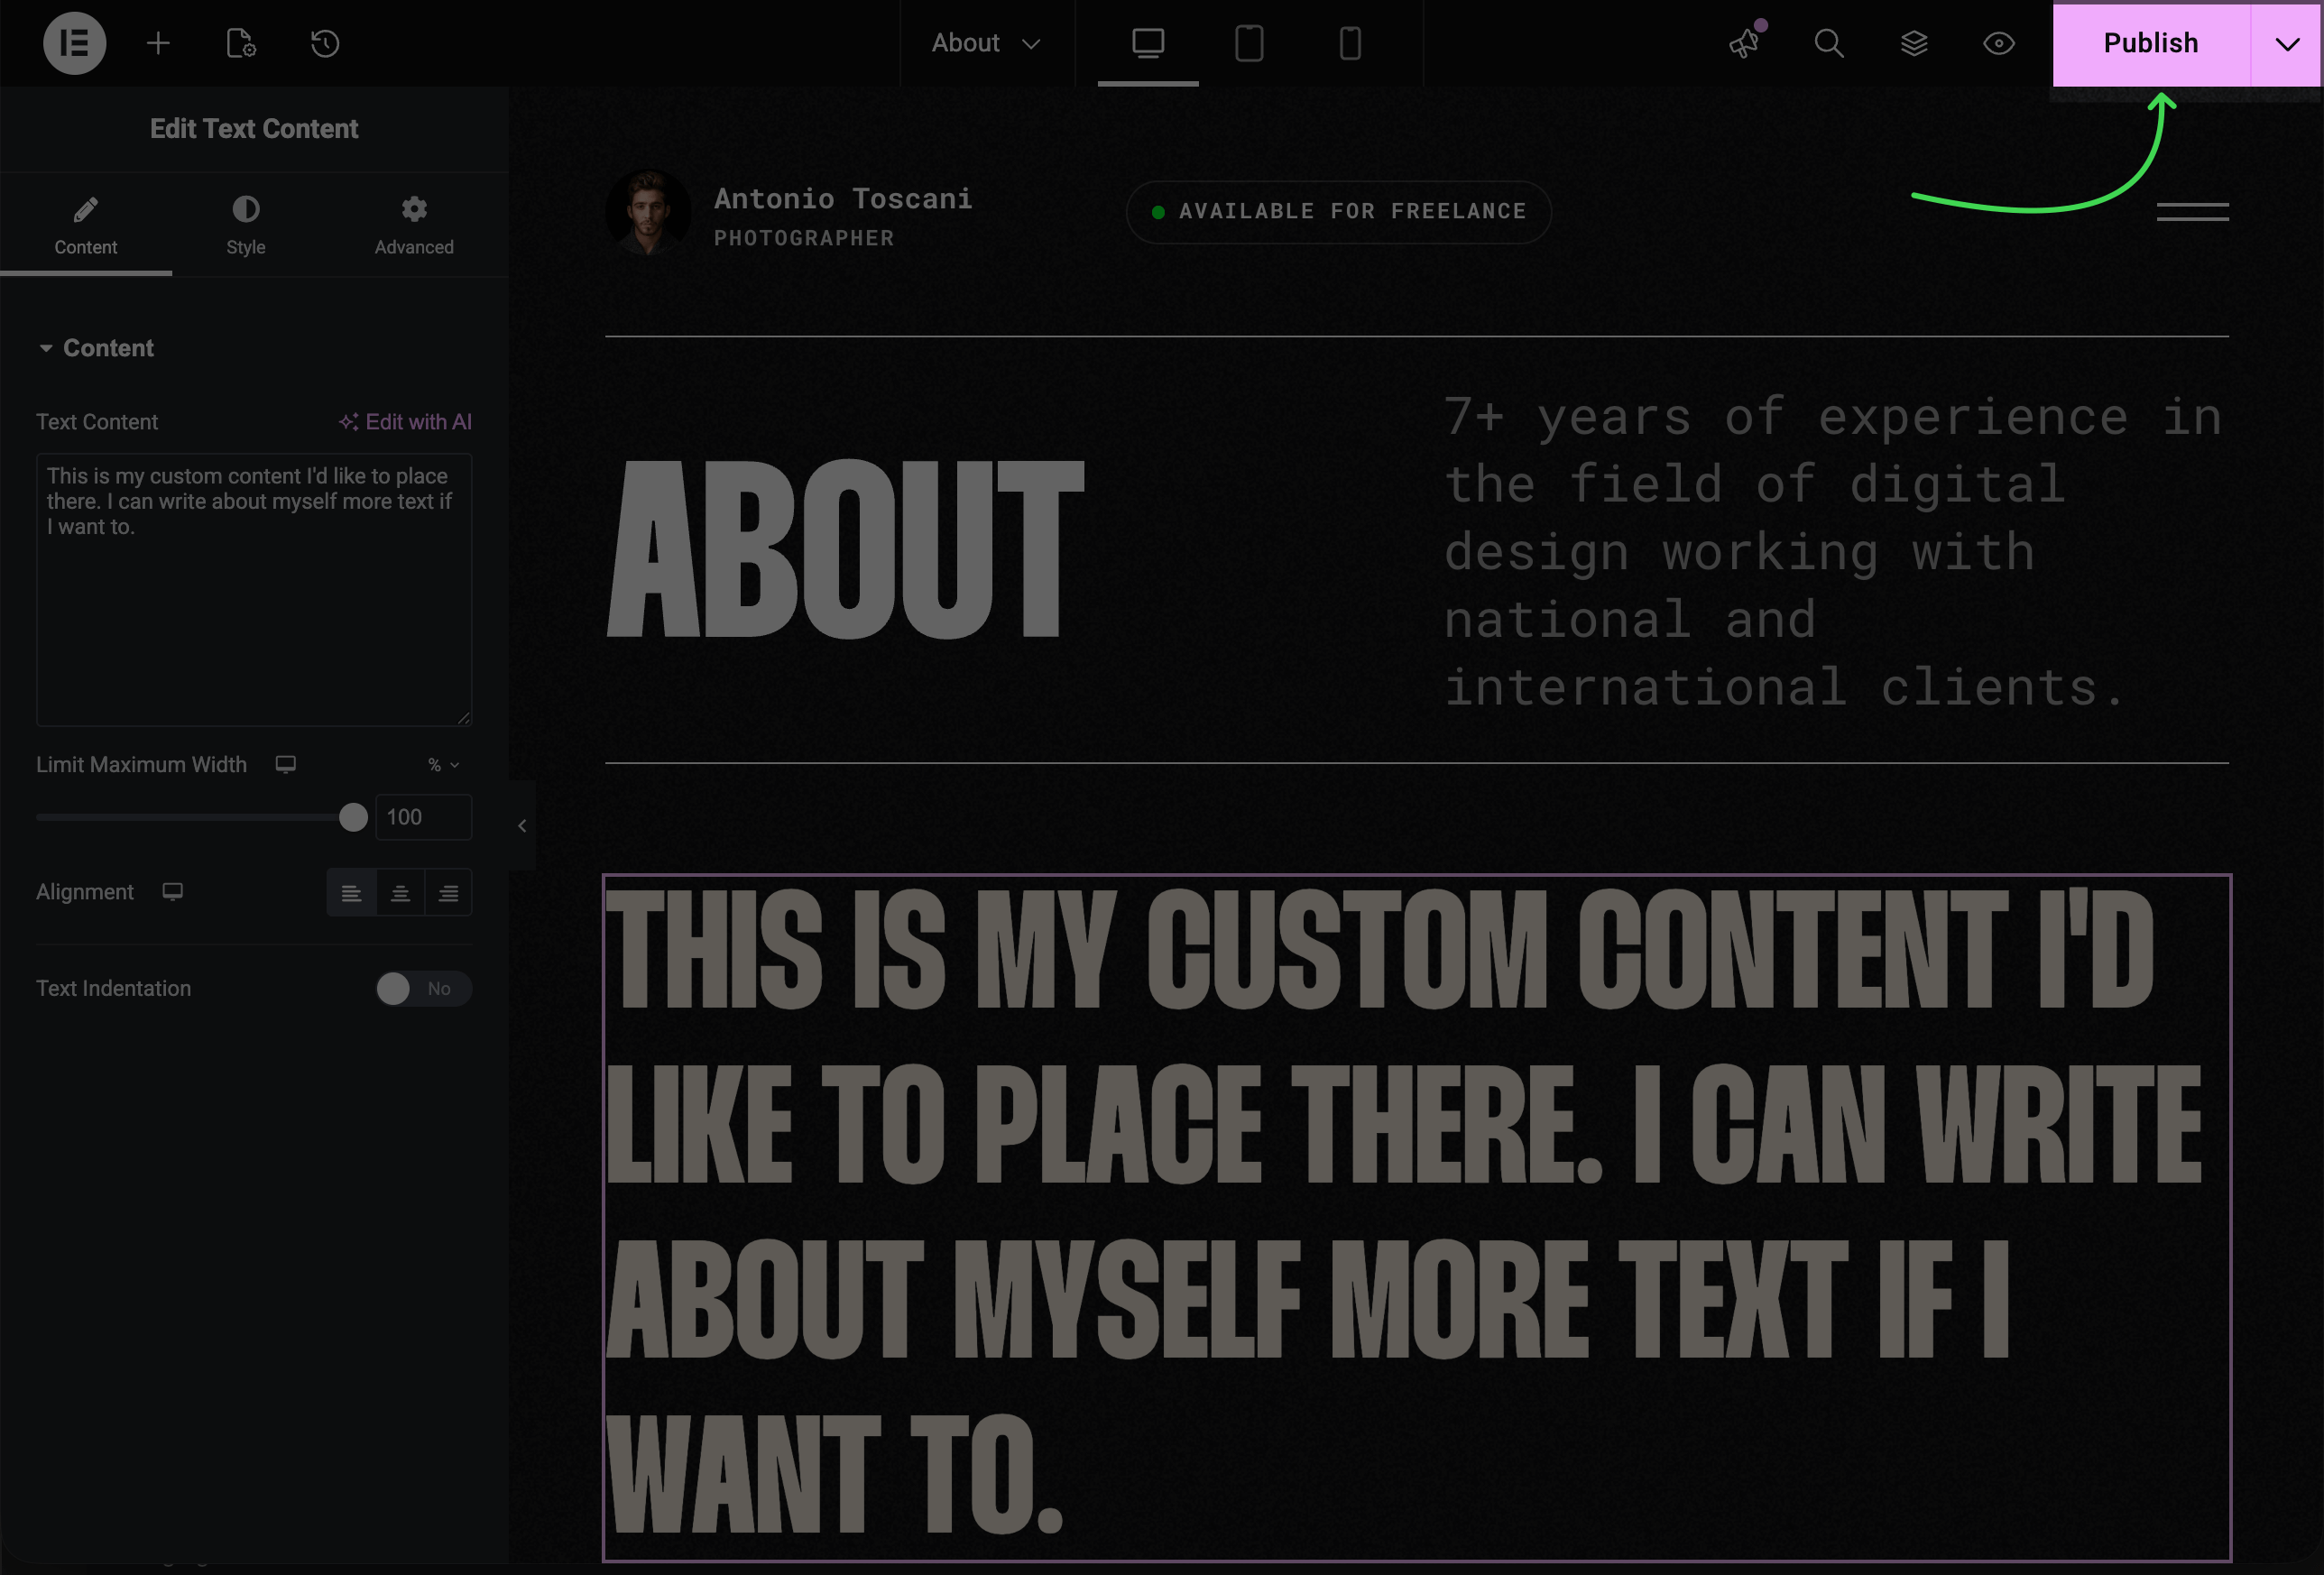This screenshot has height=1575, width=2324.
Task: Switch to the Style tab
Action: coord(245,225)
